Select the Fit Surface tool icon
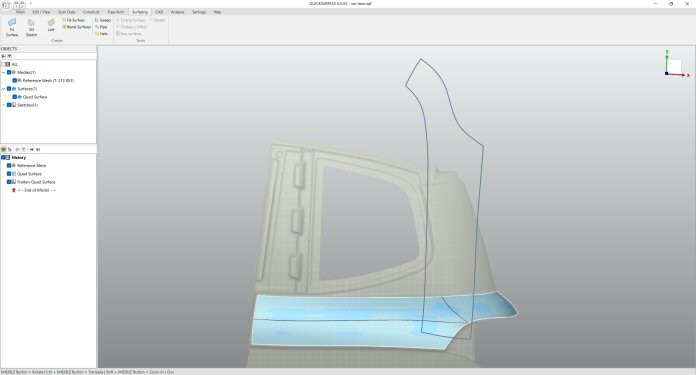 pyautogui.click(x=12, y=28)
